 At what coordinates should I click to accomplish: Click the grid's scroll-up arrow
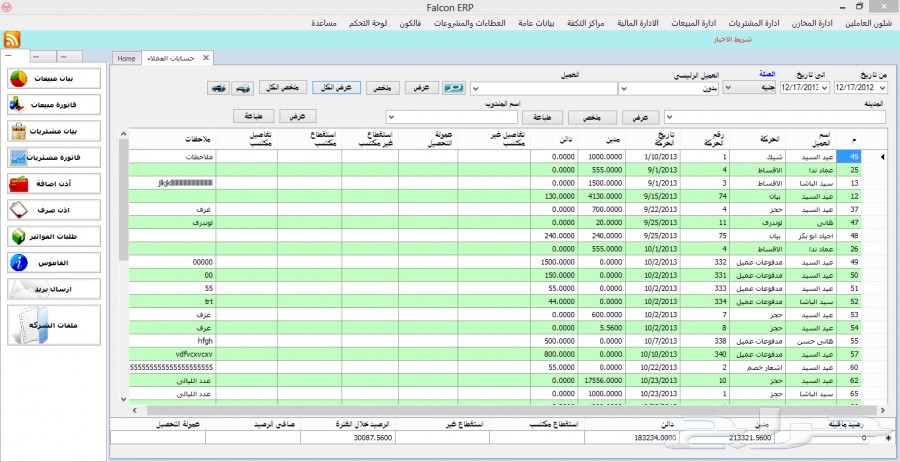(123, 134)
